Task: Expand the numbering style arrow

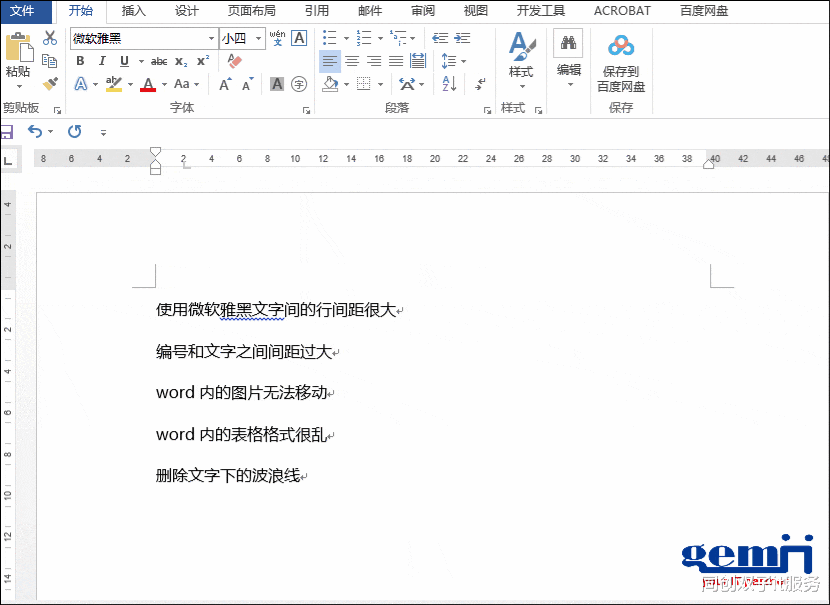Action: pos(380,38)
